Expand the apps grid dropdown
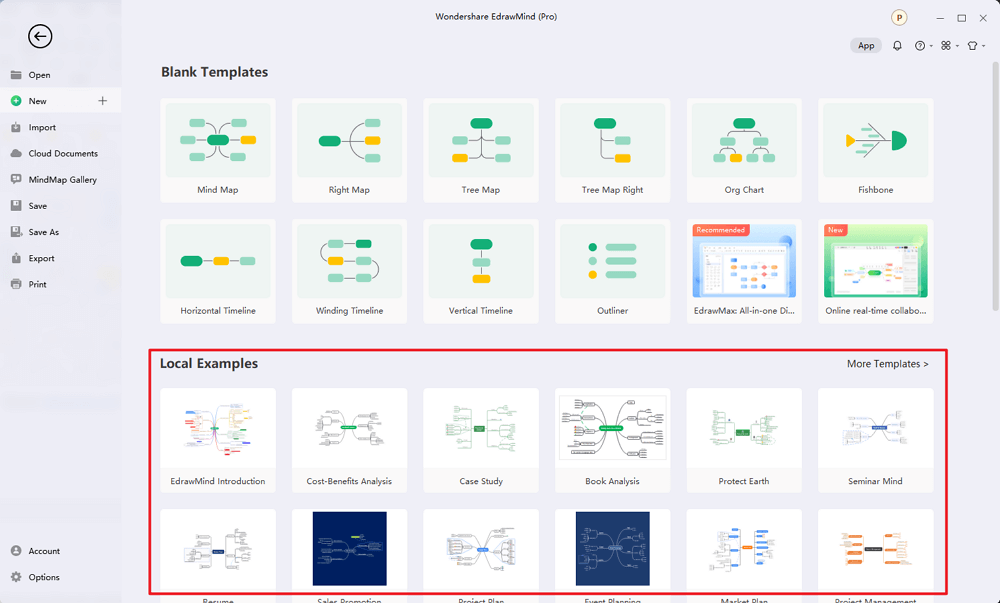The height and width of the screenshot is (603, 1000). point(950,46)
